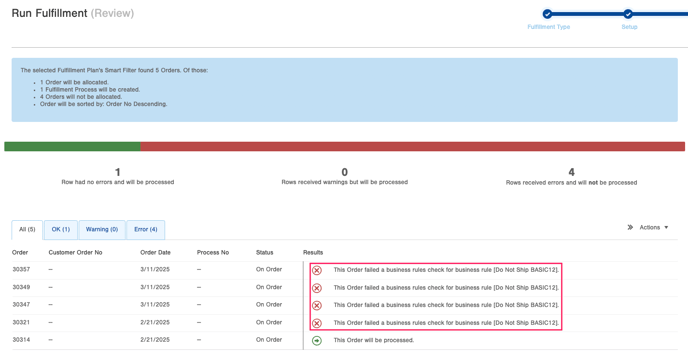688x360 pixels.
Task: Switch to the All (5) tab
Action: [27, 230]
